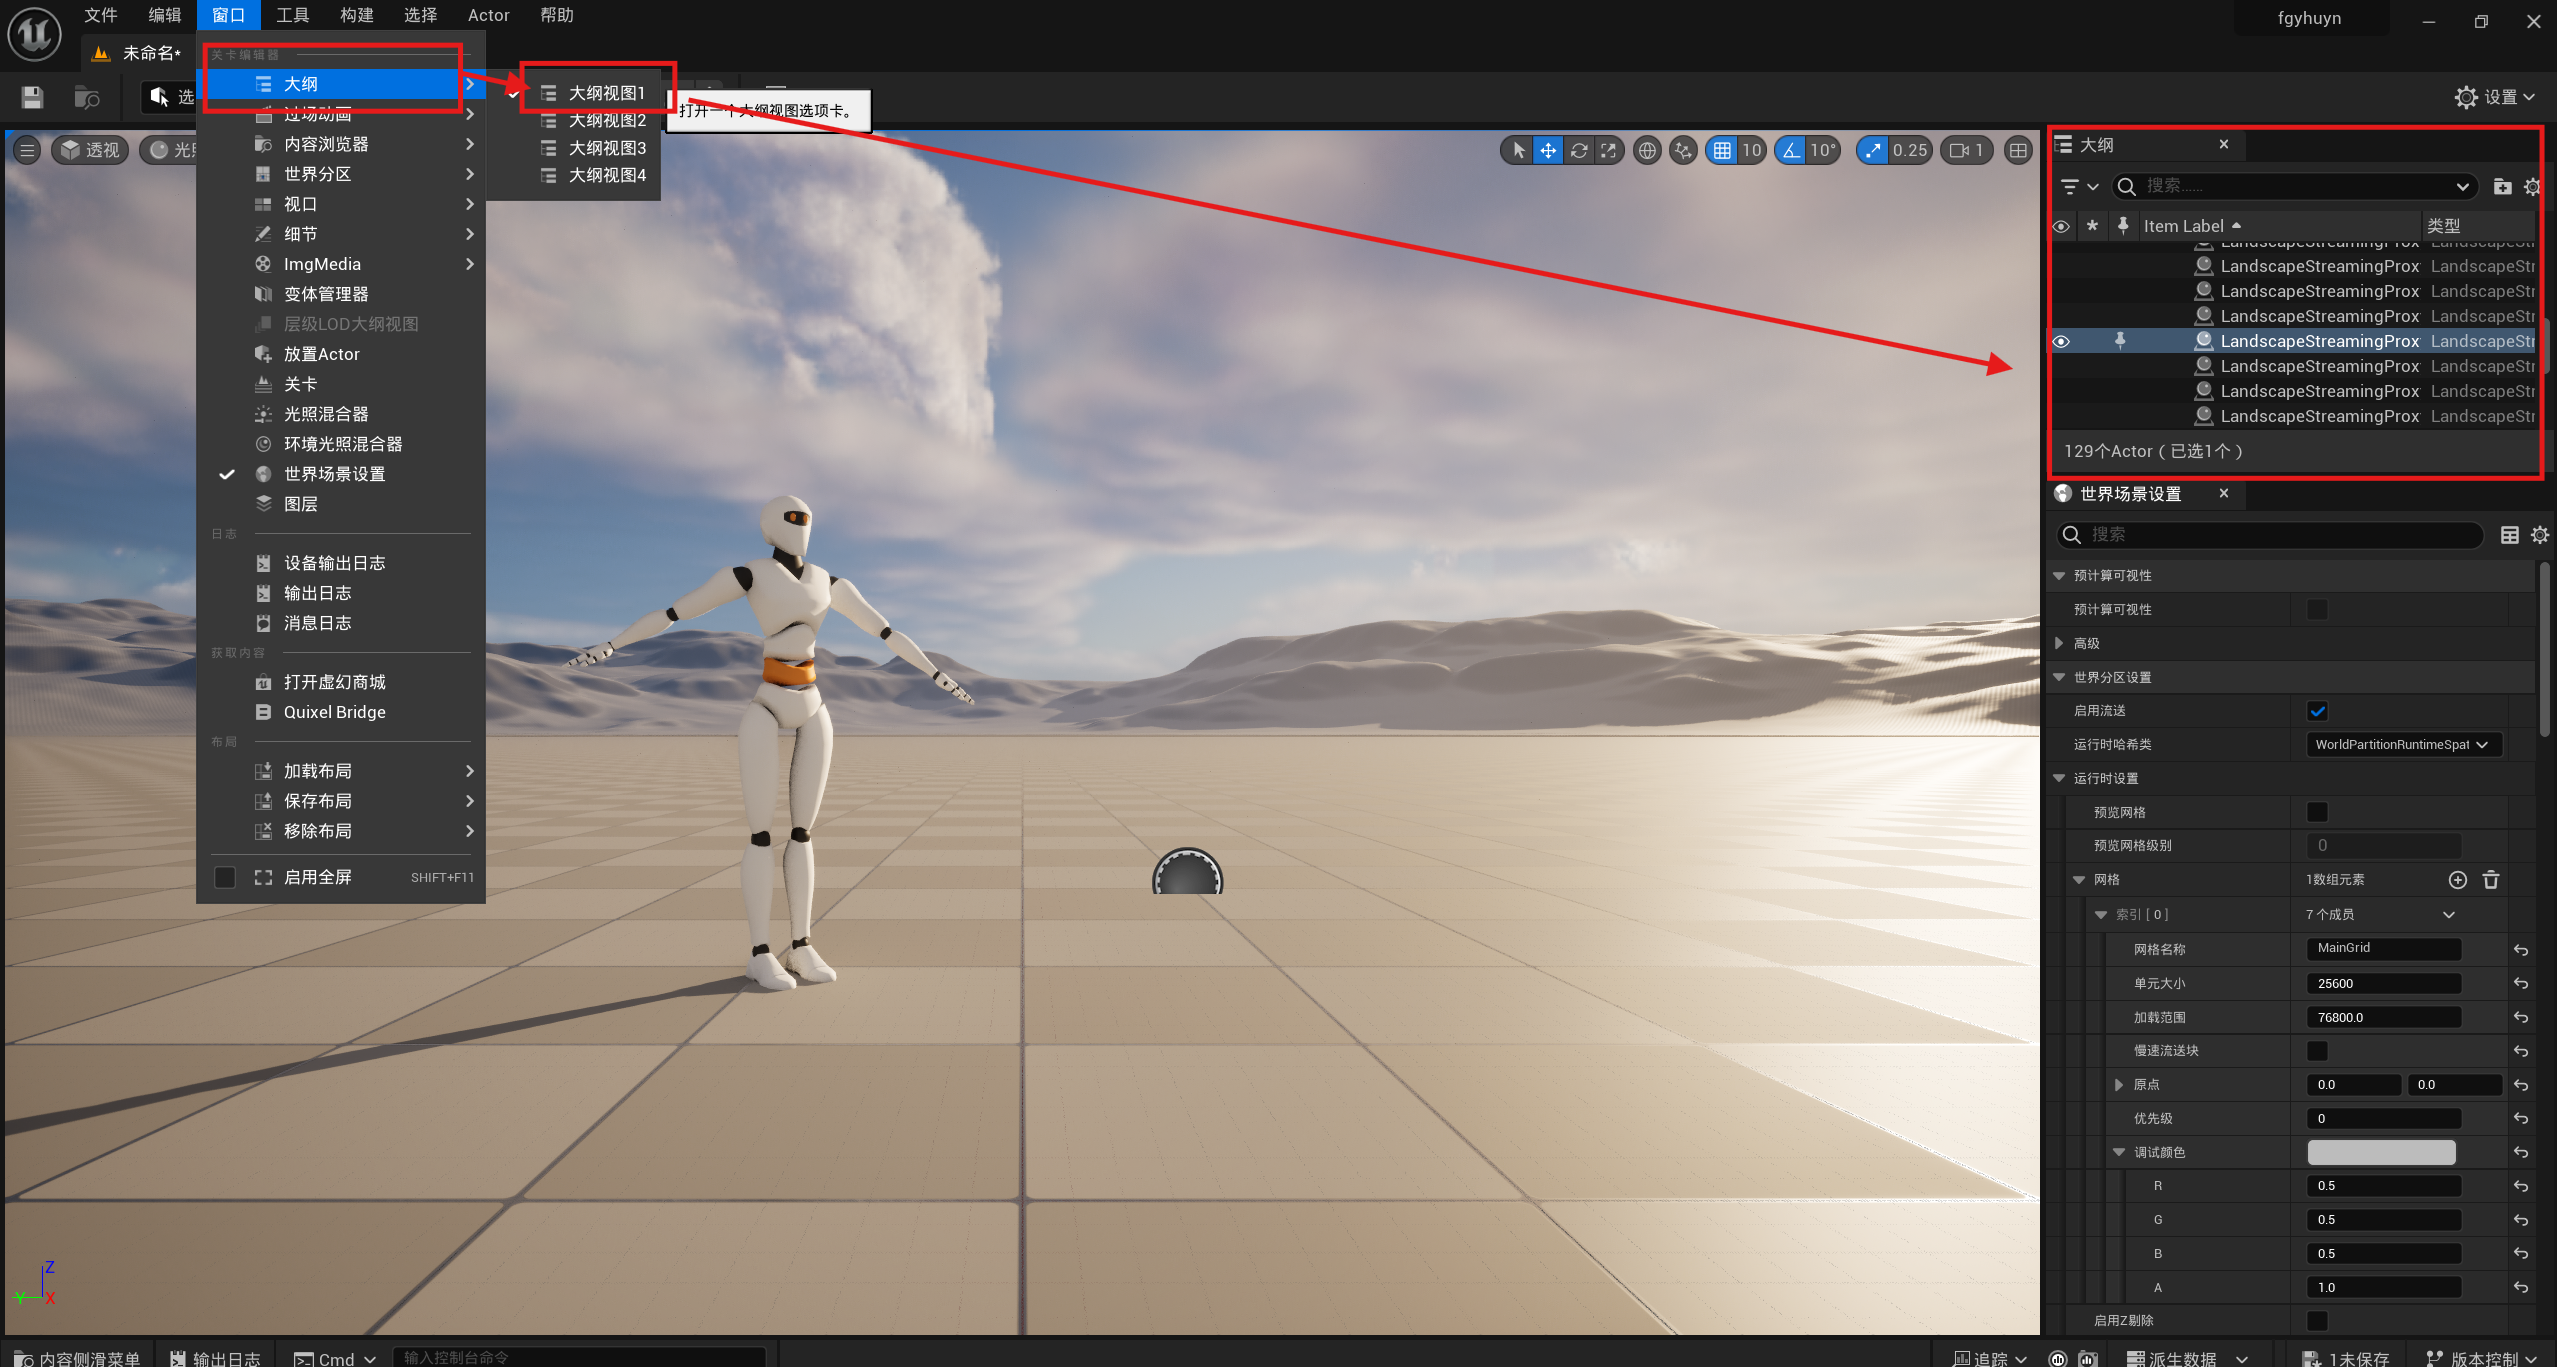Click the save level floppy disk icon
Screen dimensions: 2557x1367
(32, 97)
